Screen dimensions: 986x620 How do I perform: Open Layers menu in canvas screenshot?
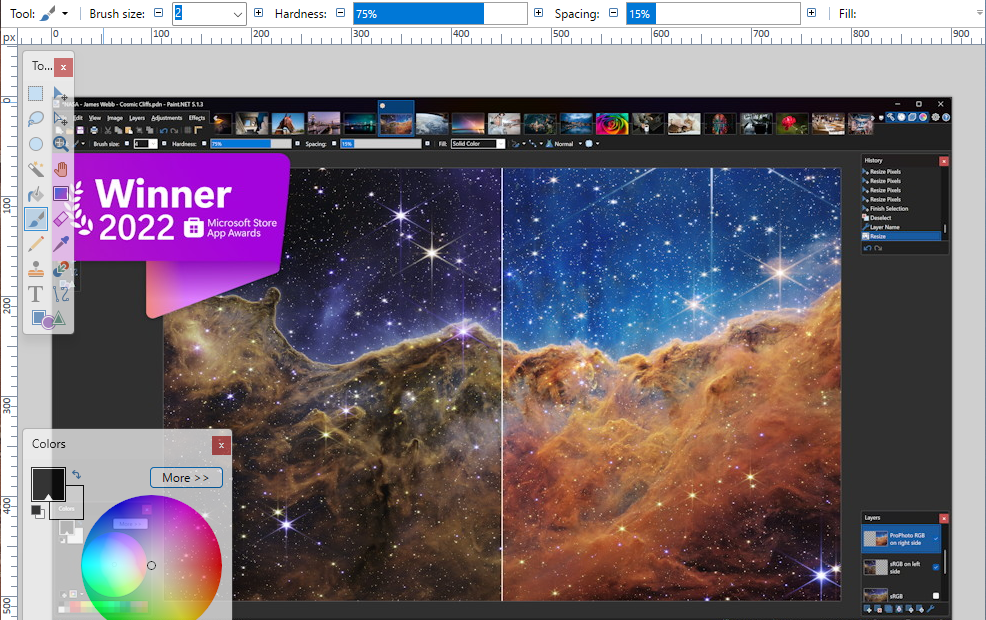(137, 118)
